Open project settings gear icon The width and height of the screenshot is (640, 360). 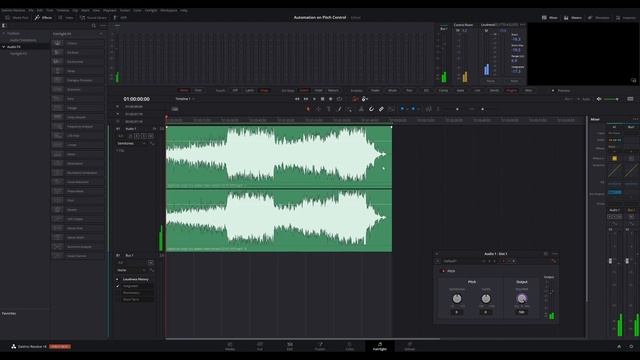631,346
